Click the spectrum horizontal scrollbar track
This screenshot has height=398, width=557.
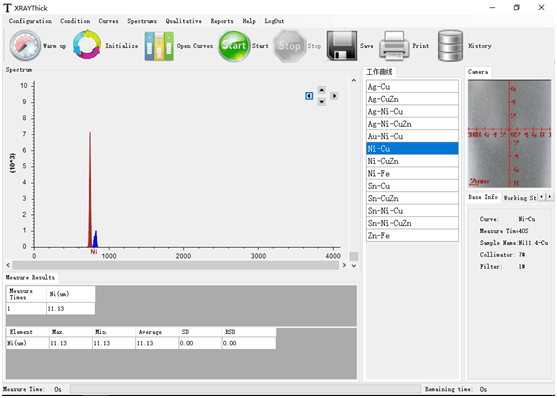(x=175, y=265)
